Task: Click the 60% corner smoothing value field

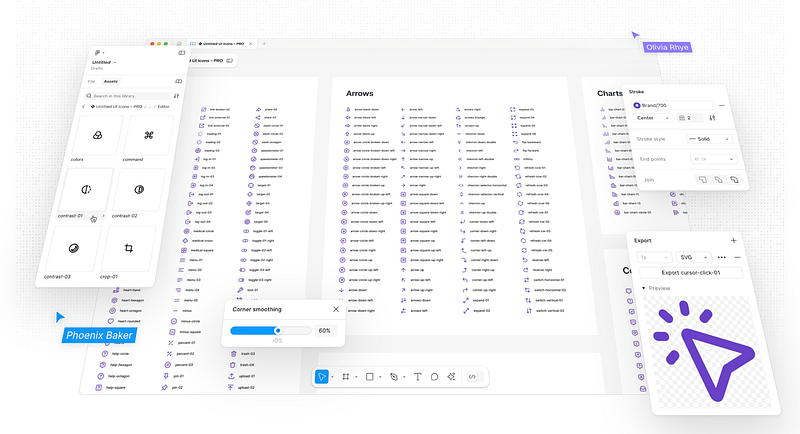Action: [324, 330]
